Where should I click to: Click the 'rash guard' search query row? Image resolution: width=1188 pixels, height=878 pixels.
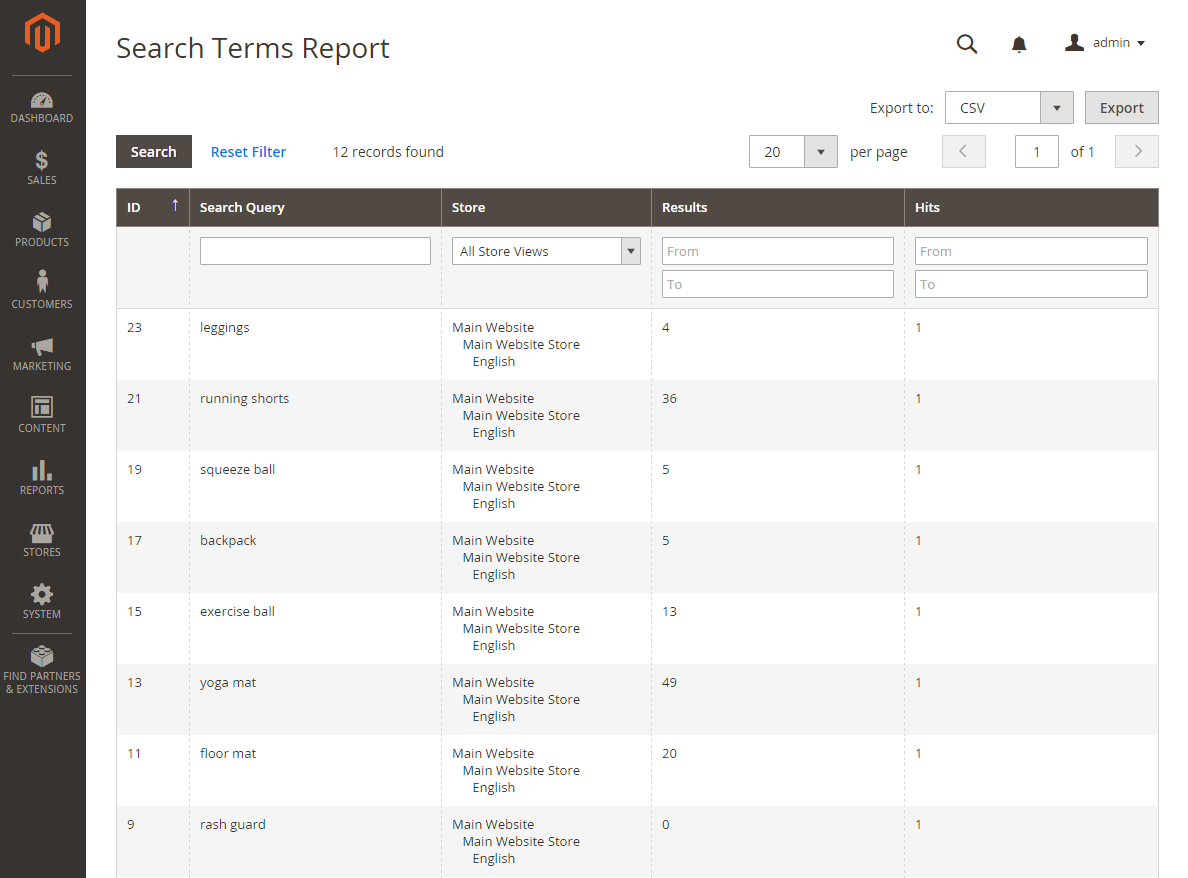637,842
